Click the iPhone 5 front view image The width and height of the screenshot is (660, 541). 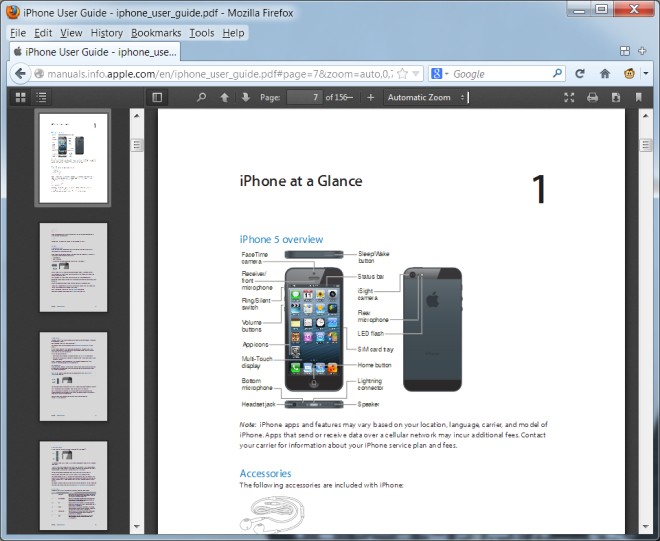click(314, 329)
